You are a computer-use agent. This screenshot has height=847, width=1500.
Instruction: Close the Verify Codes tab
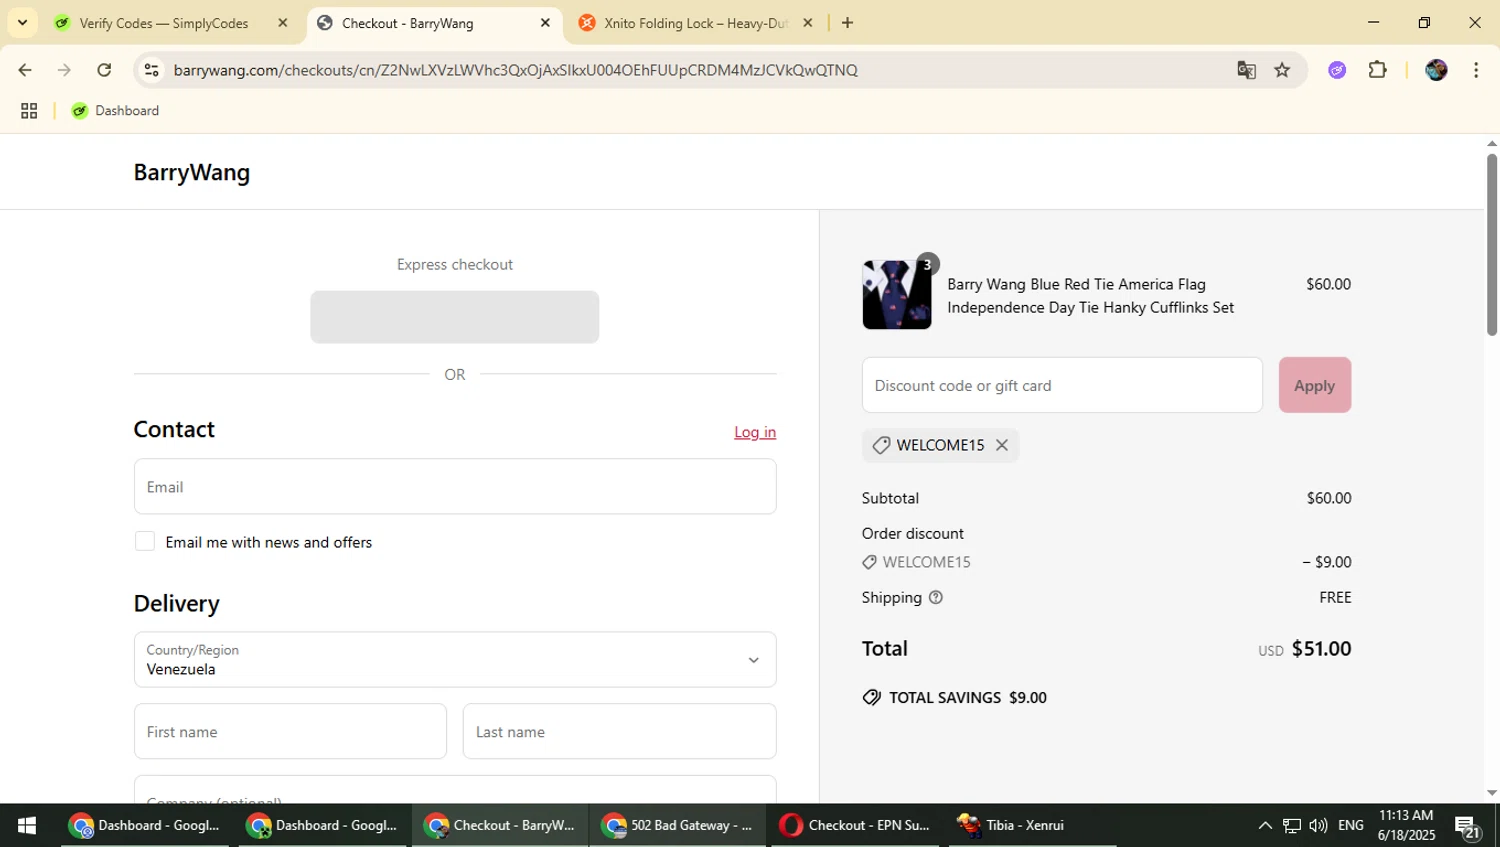(x=283, y=23)
